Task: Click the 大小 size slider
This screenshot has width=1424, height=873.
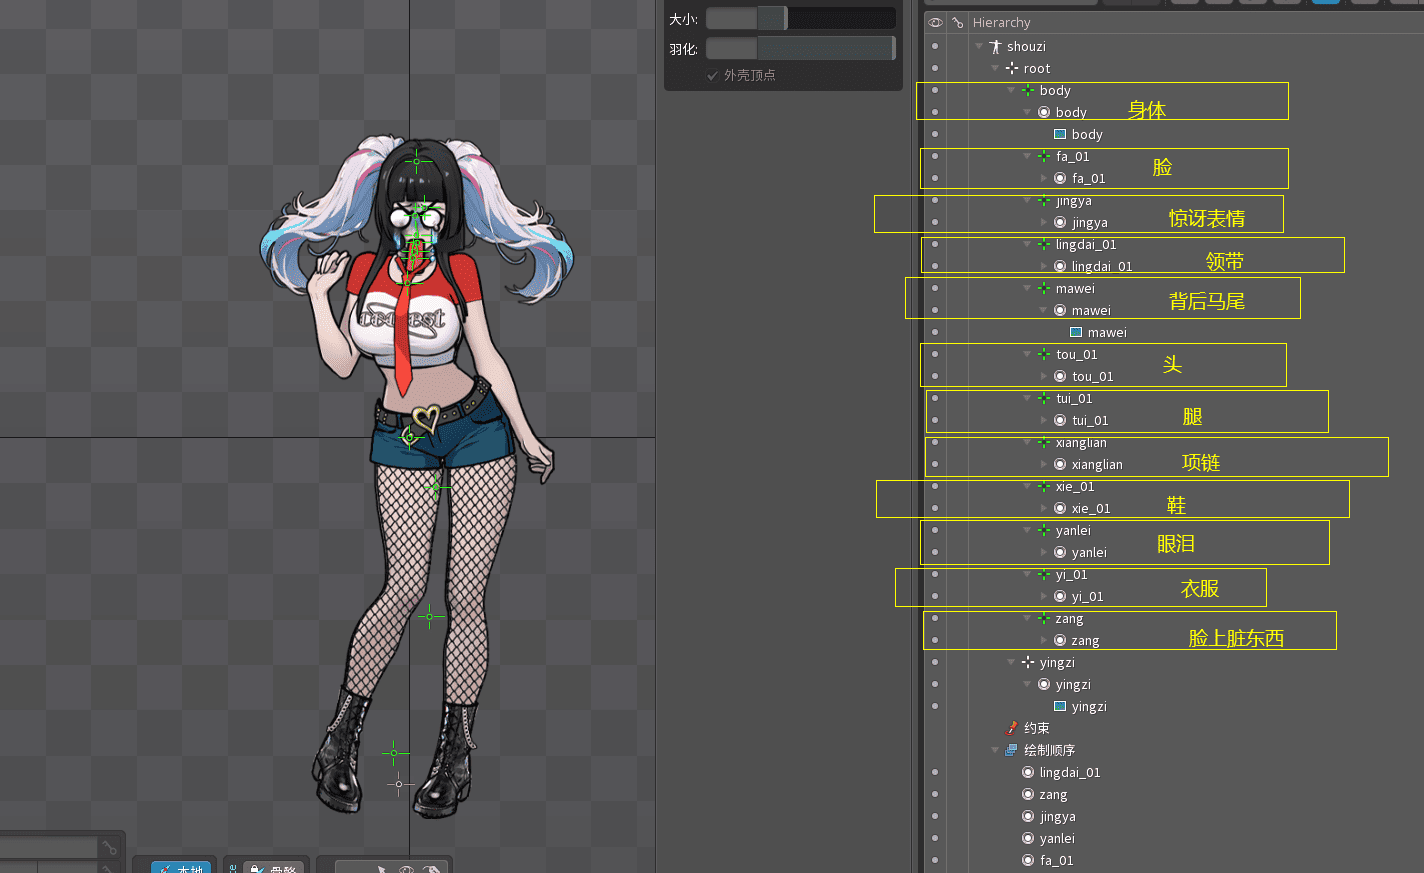Action: [800, 19]
